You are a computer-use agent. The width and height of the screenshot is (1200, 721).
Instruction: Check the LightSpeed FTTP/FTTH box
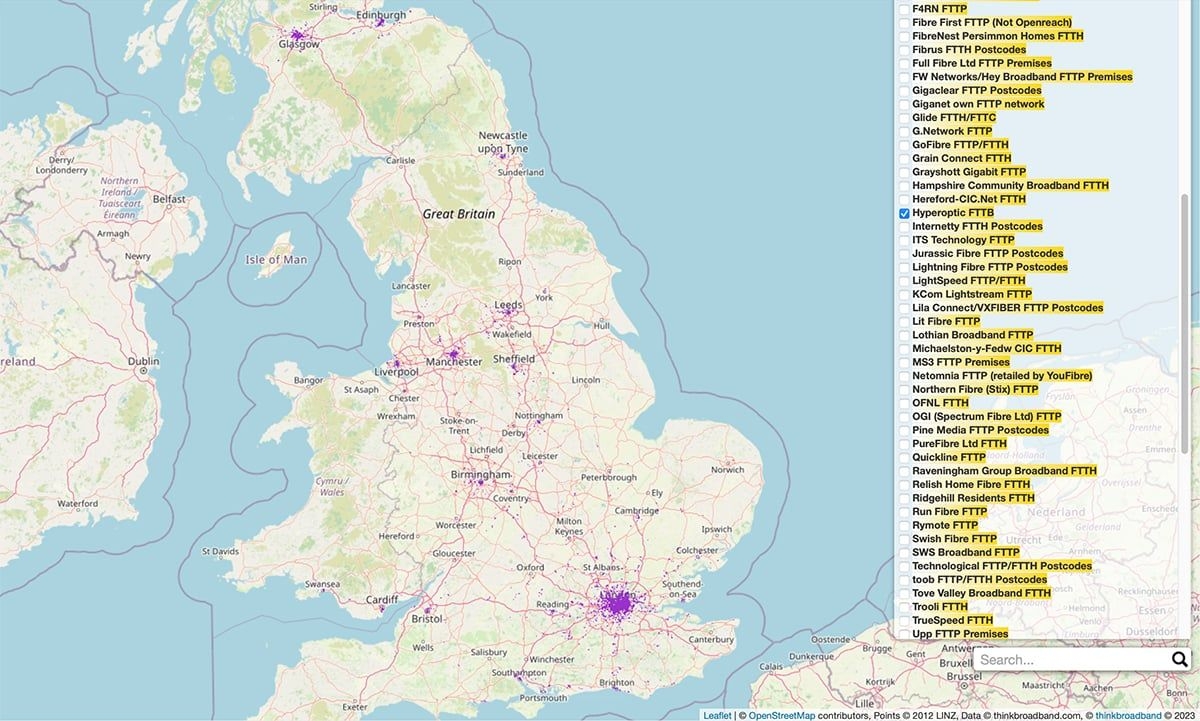pyautogui.click(x=904, y=281)
